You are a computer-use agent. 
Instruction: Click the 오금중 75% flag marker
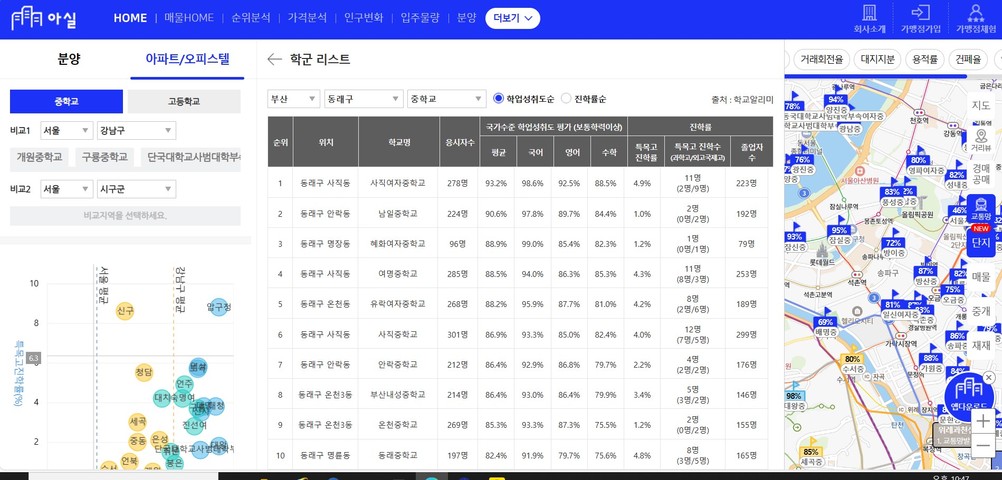click(x=953, y=293)
